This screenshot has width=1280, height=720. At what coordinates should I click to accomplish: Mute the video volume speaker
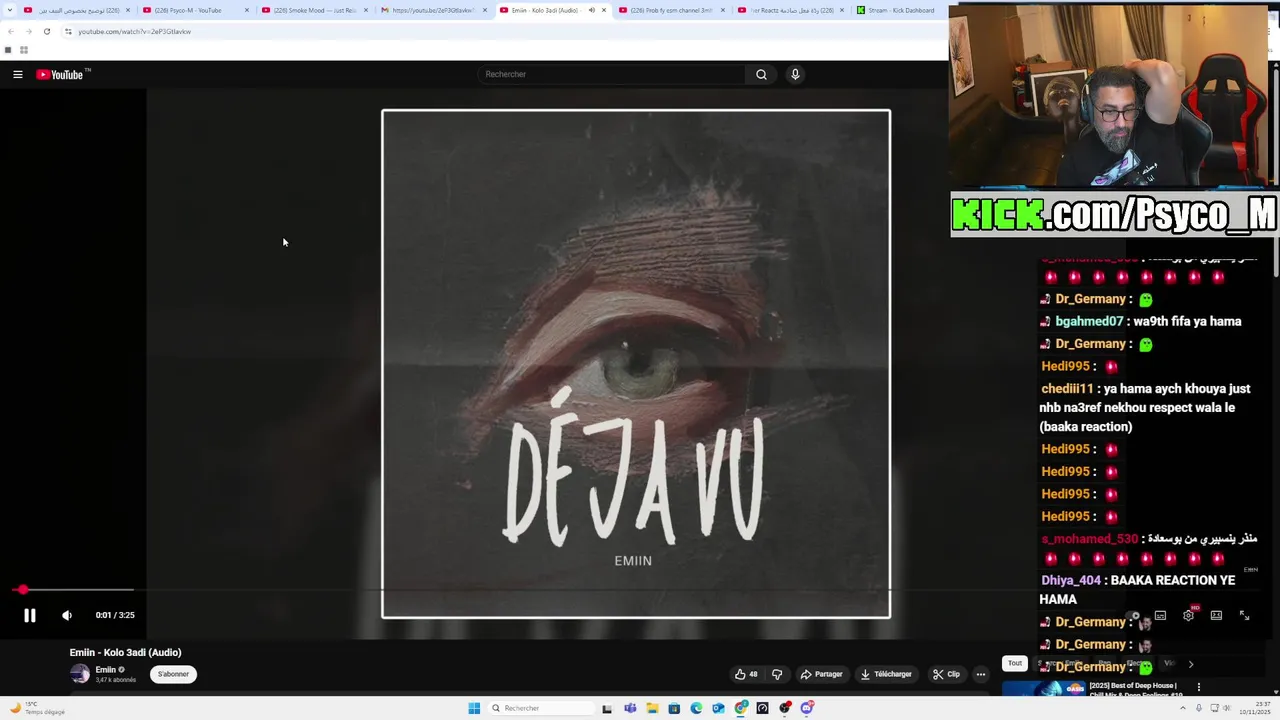[x=67, y=616]
